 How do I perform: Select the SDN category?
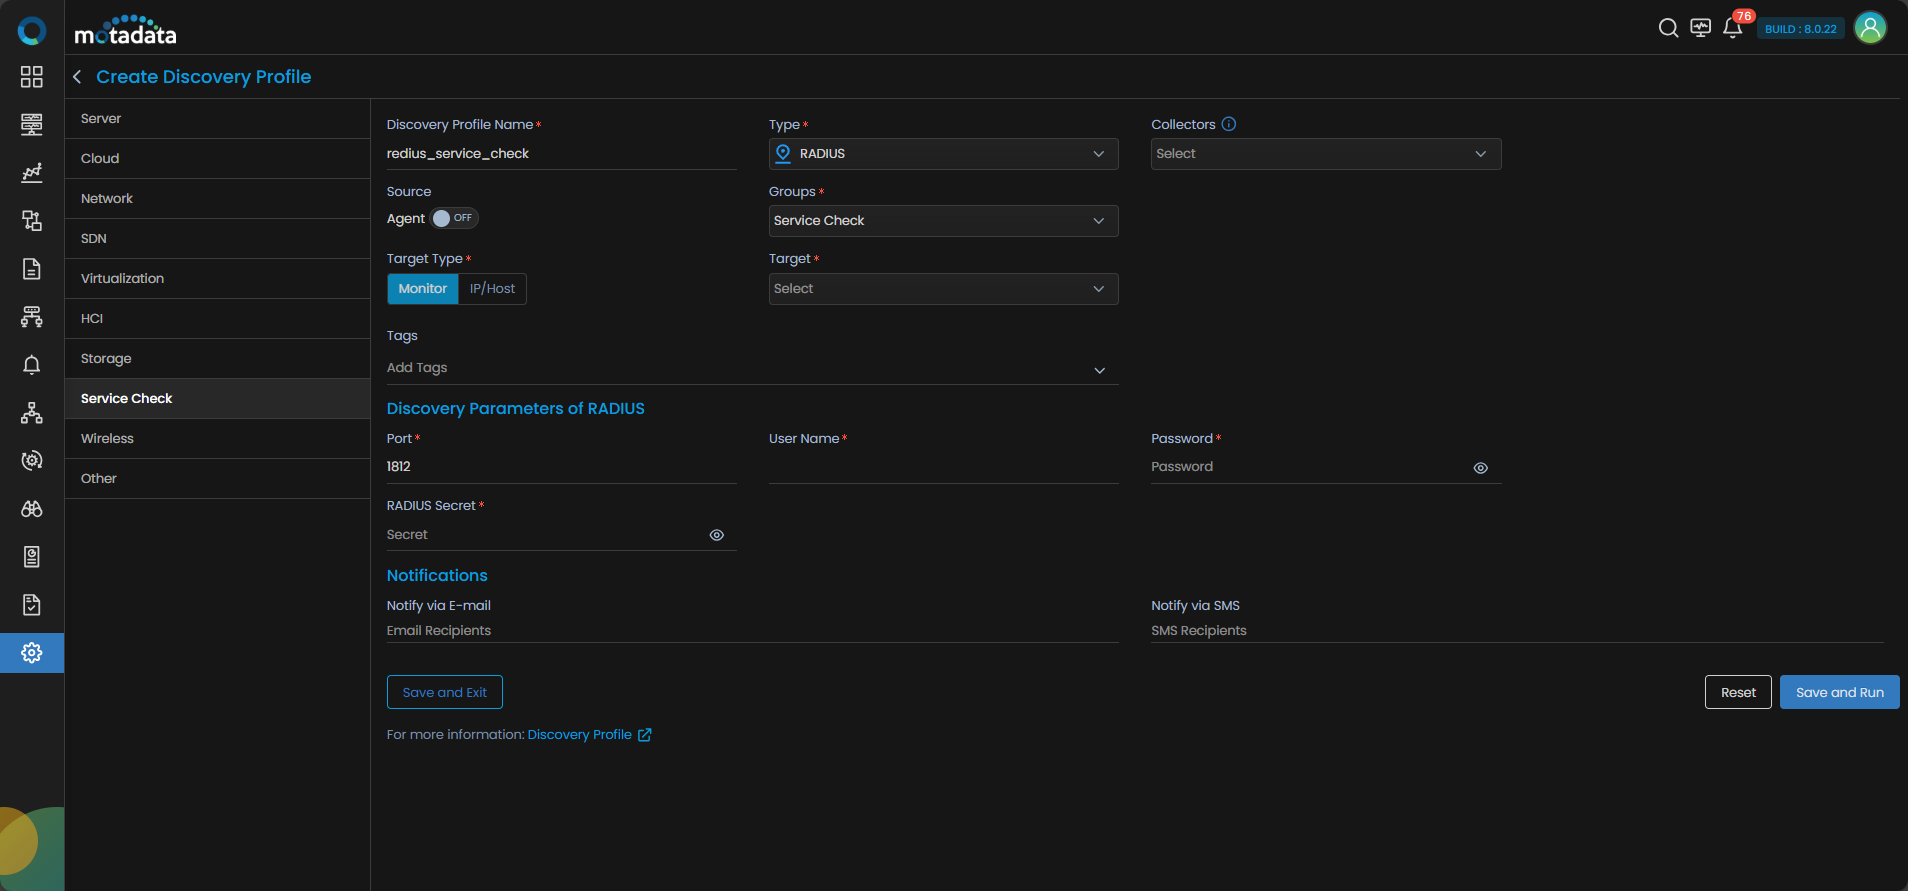(217, 239)
